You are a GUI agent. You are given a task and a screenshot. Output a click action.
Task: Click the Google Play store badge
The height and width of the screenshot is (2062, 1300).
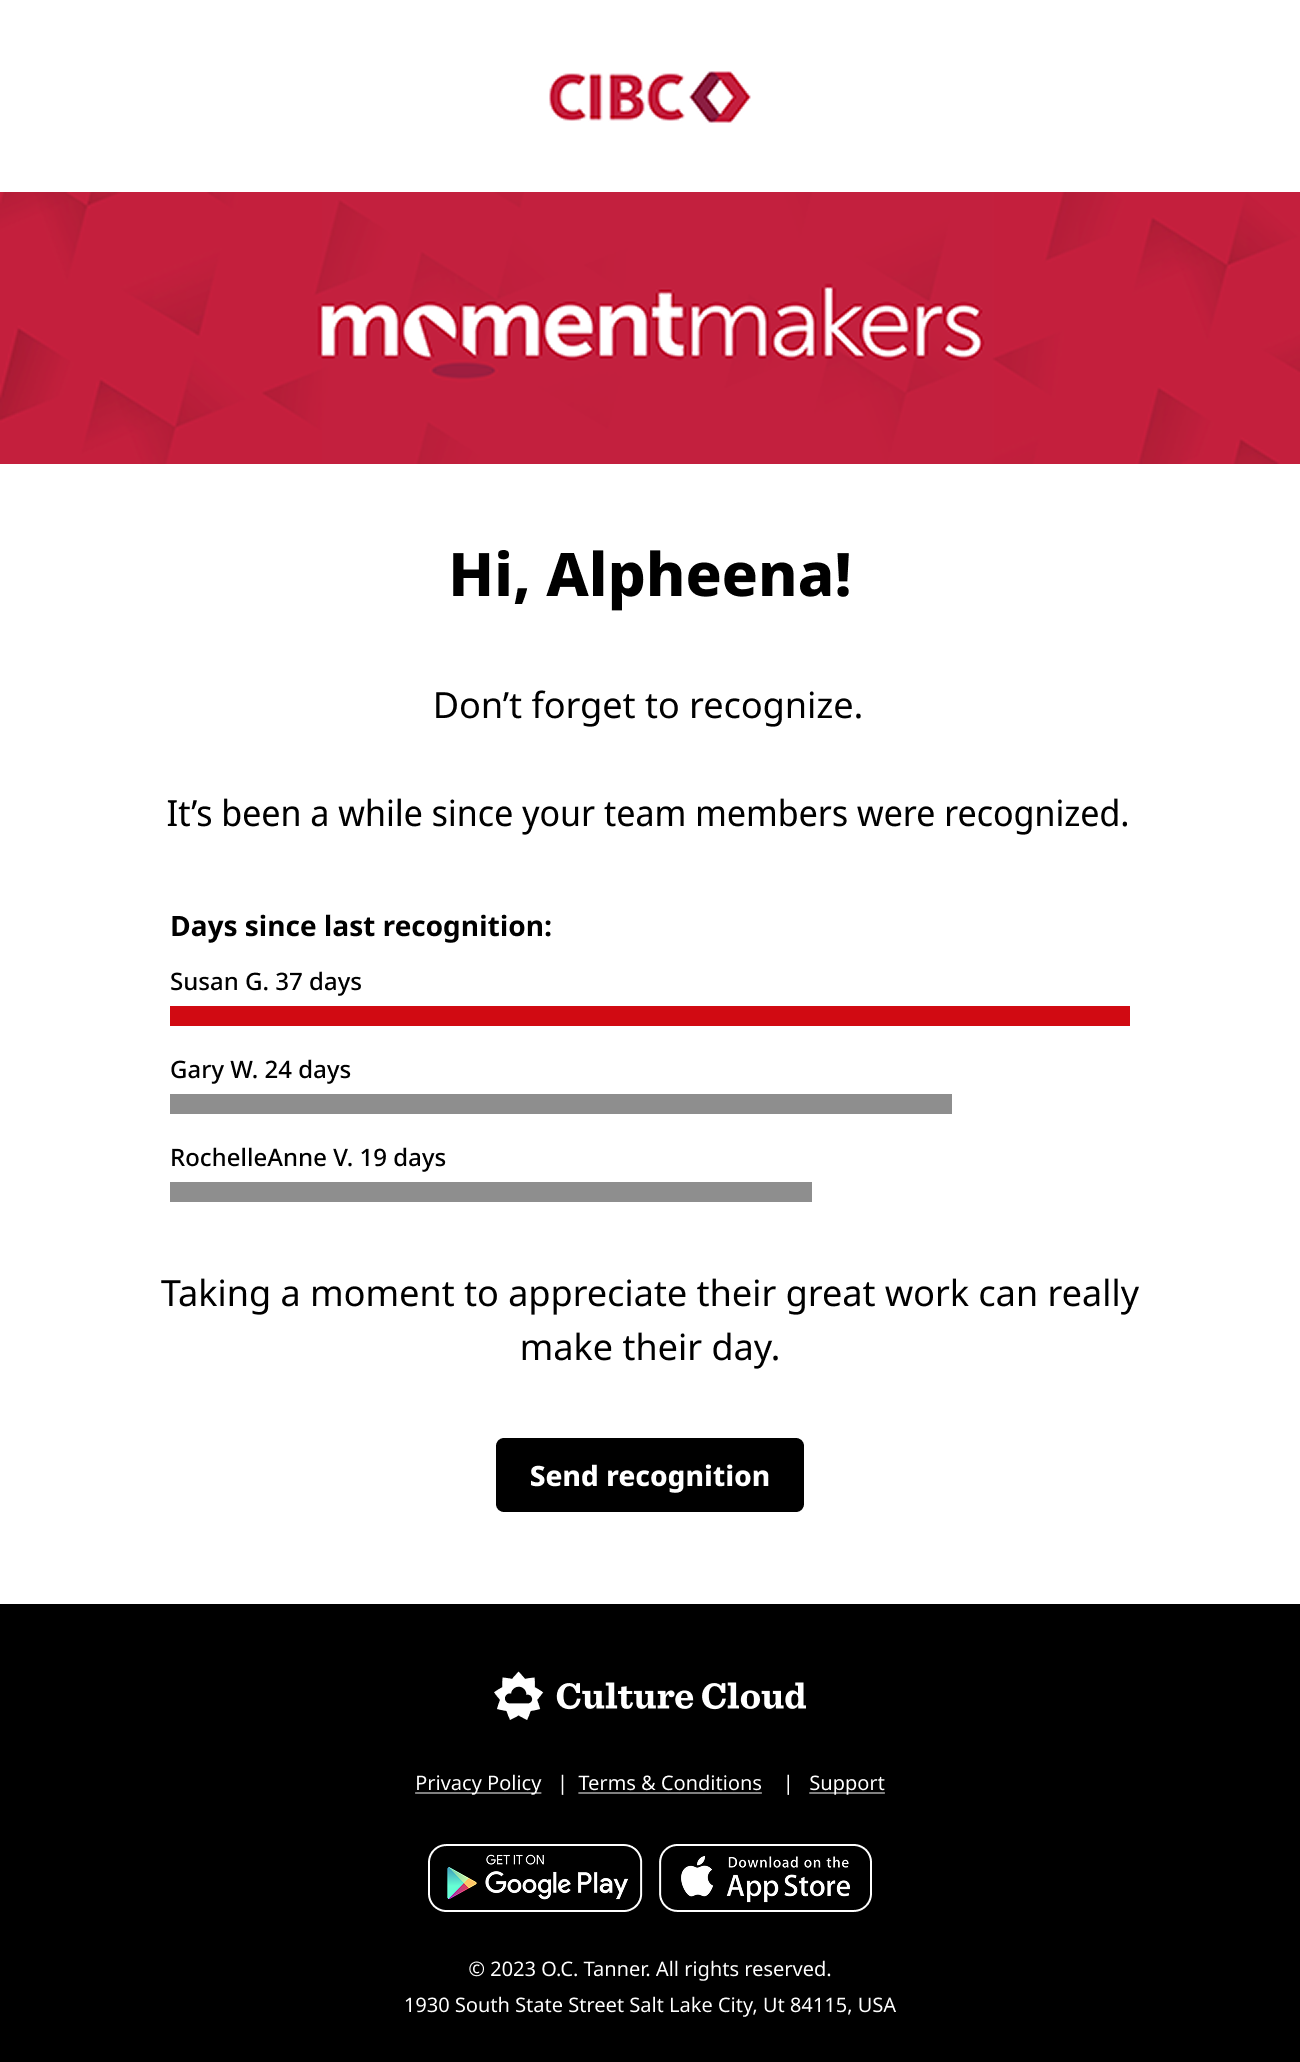pos(535,1878)
